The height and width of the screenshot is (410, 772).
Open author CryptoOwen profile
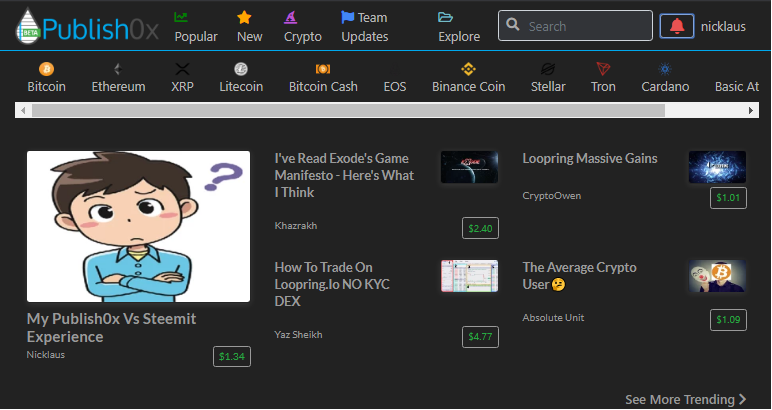pyautogui.click(x=552, y=196)
